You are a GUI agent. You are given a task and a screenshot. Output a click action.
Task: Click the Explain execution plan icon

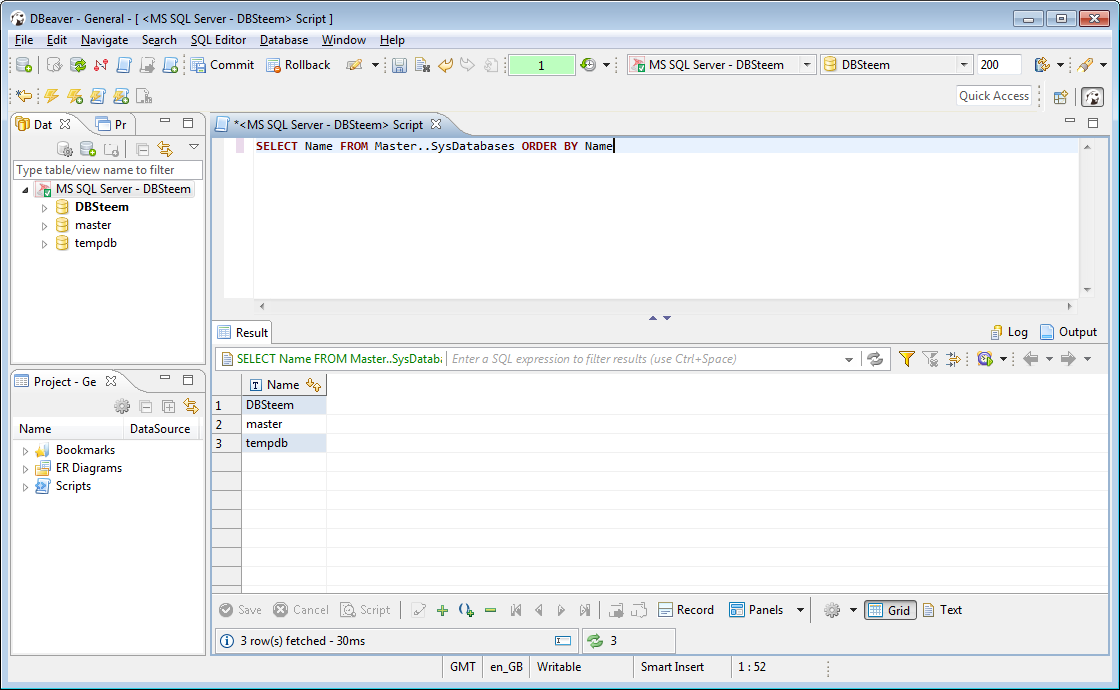[144, 96]
